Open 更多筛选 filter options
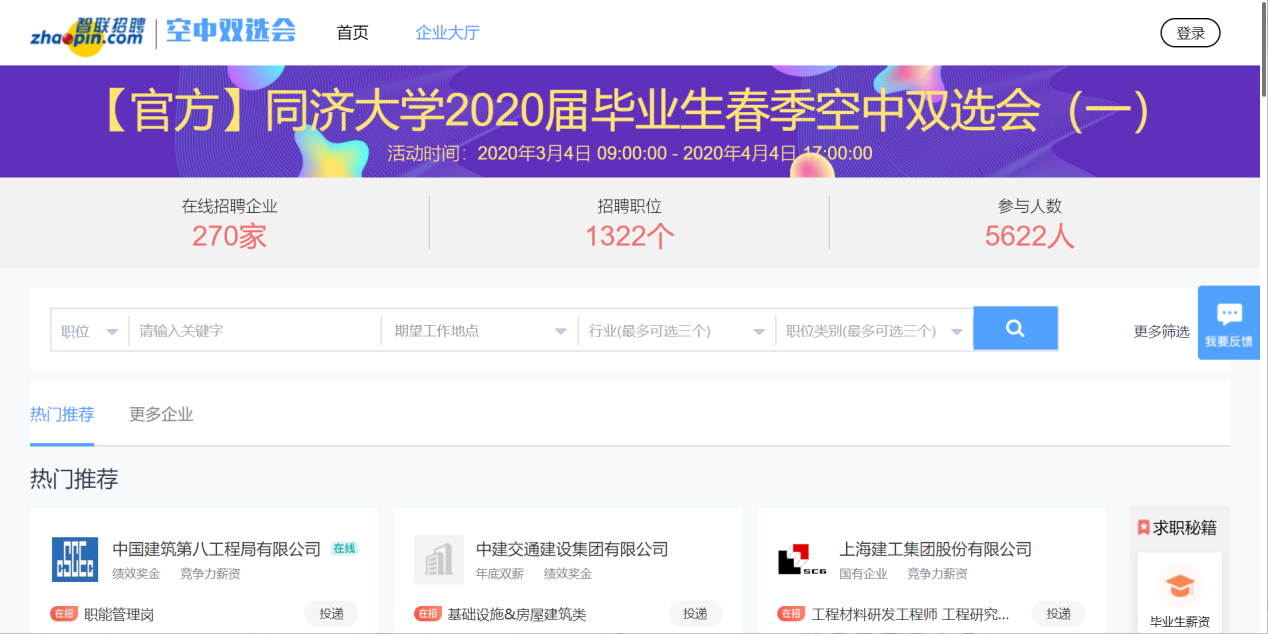This screenshot has width=1268, height=634. pyautogui.click(x=1161, y=331)
